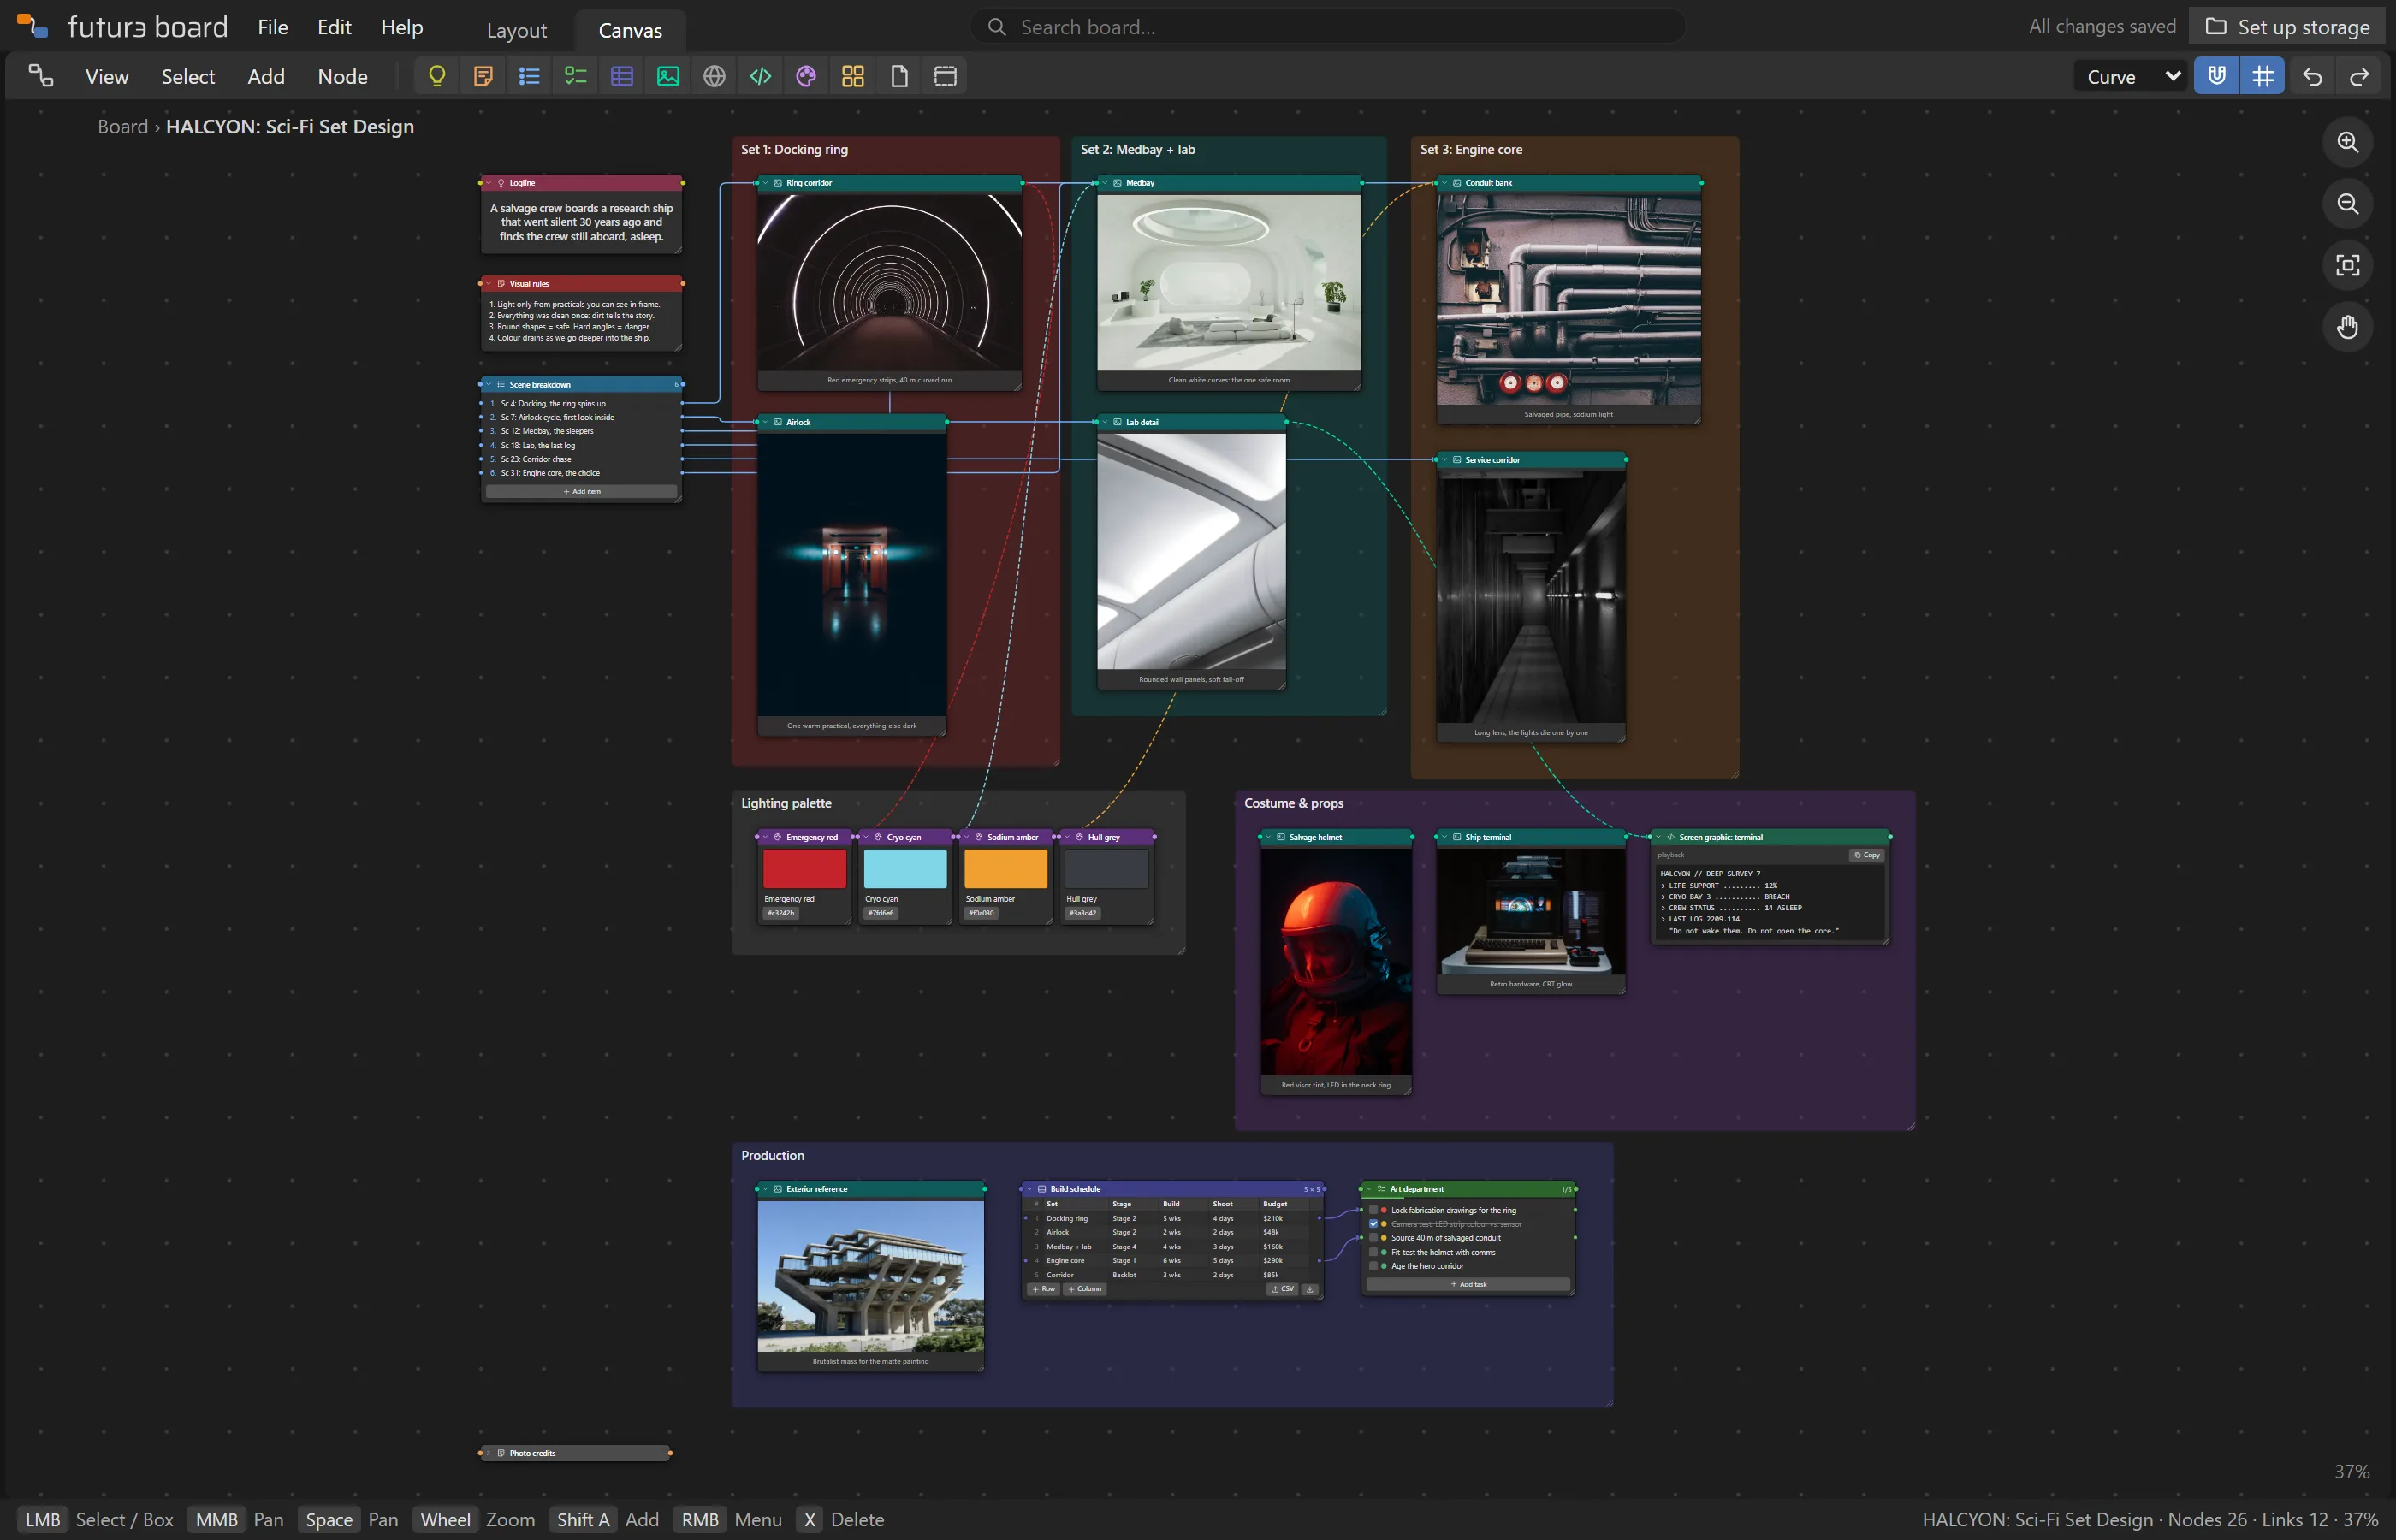Uncheck the Camera test LED strip task

click(1373, 1224)
